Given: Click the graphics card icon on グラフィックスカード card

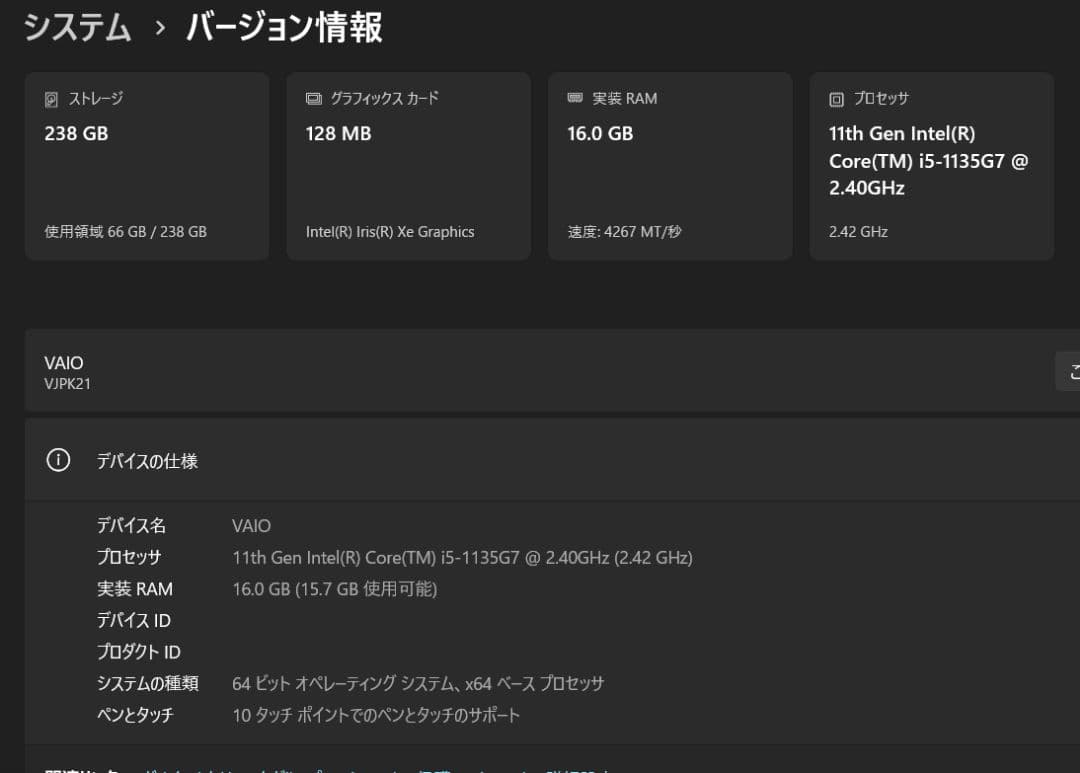Looking at the screenshot, I should coord(312,98).
